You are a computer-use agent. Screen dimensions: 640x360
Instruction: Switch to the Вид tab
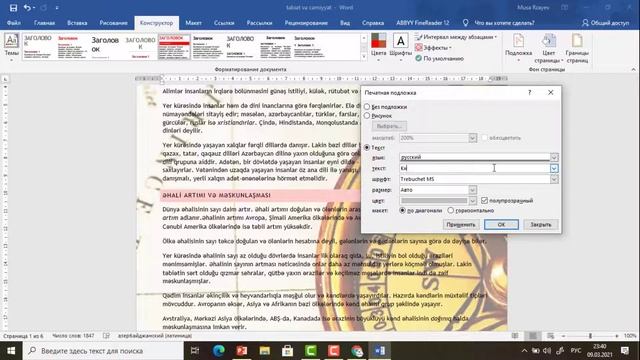[345, 23]
